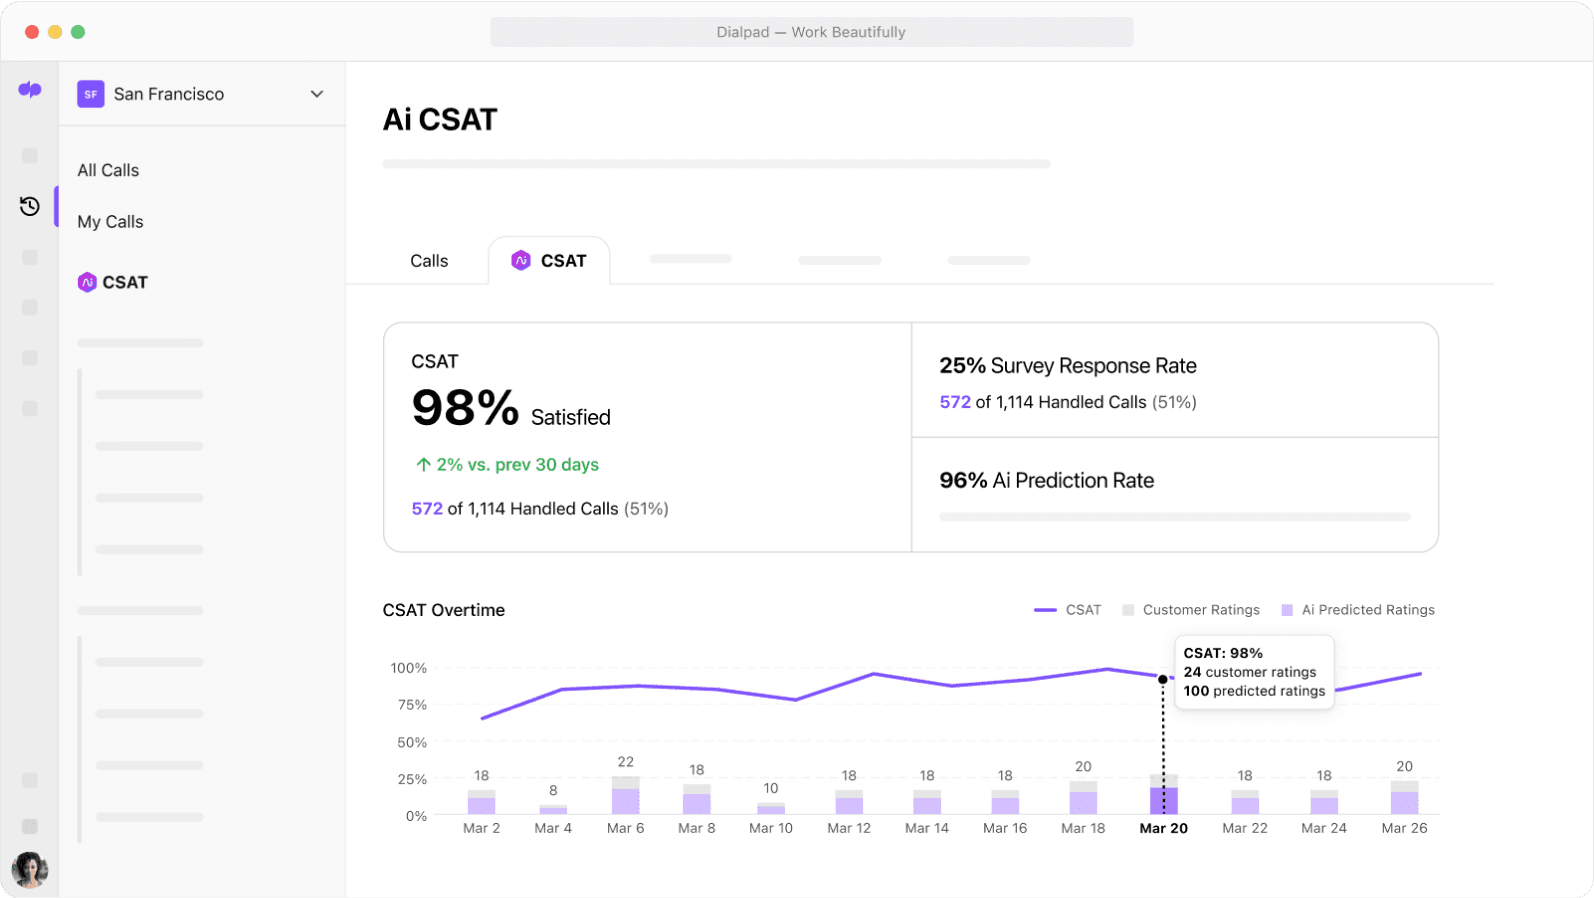Screen dimensions: 1594x898
Task: Click the Ai Prediction Rate progress bar
Action: [1174, 517]
